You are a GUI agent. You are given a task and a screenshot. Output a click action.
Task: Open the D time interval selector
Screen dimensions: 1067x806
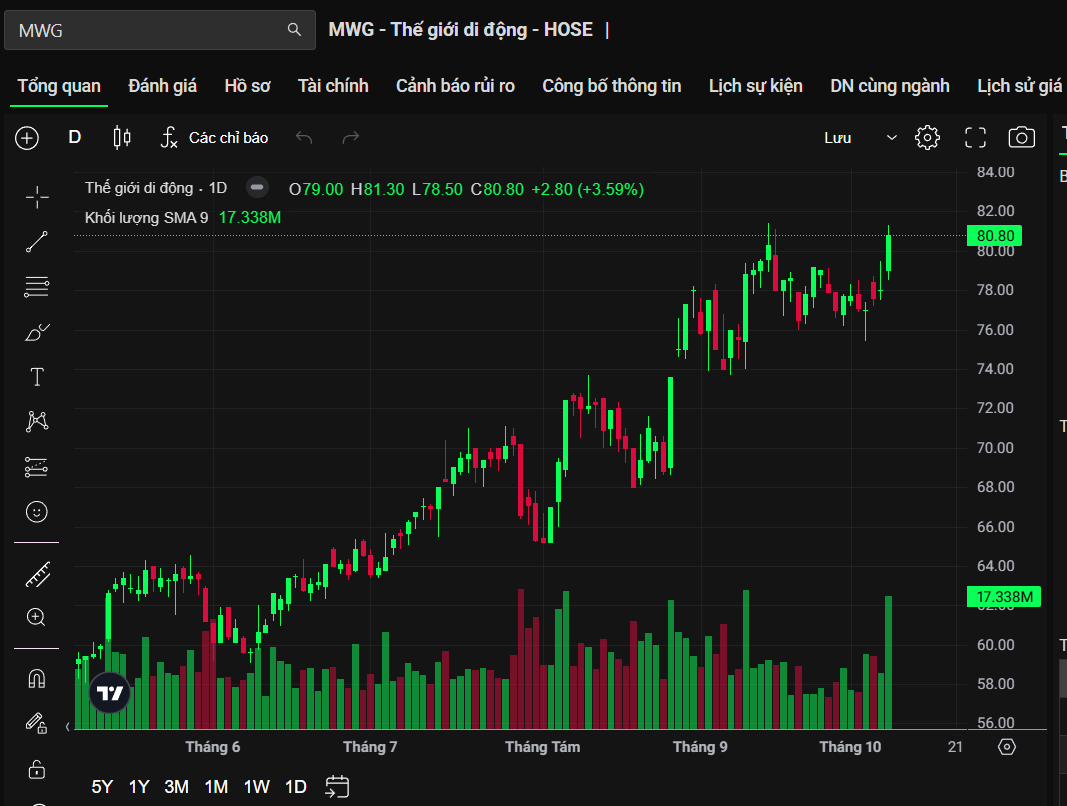75,138
